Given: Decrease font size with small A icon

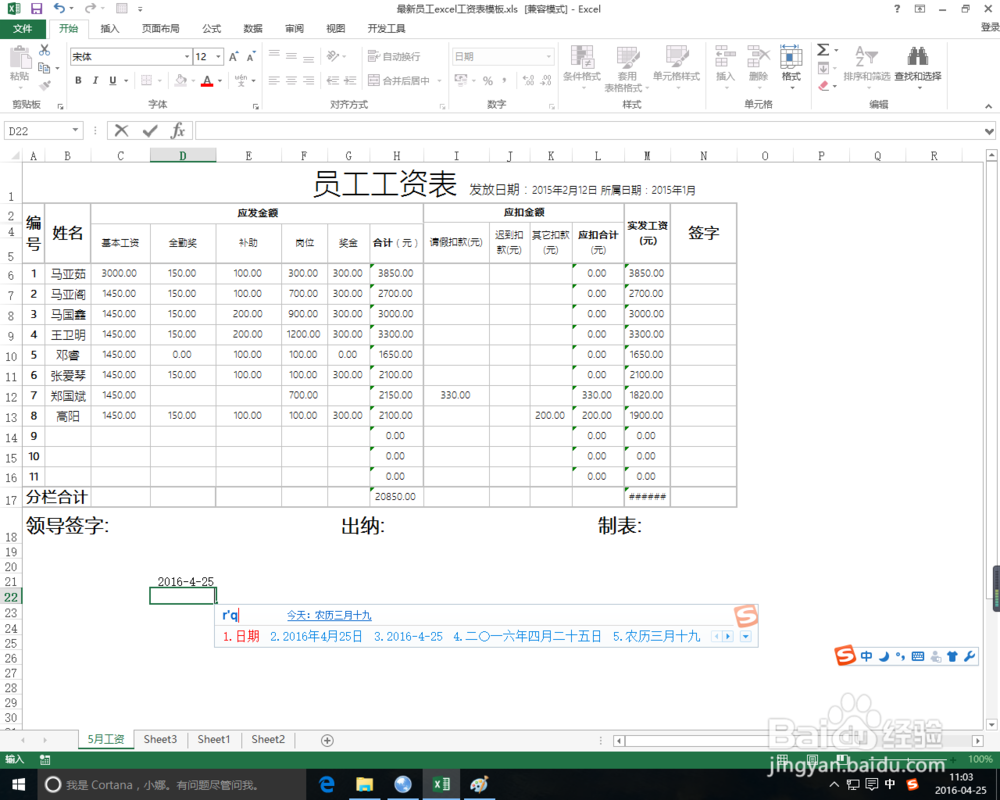Looking at the screenshot, I should [x=251, y=57].
